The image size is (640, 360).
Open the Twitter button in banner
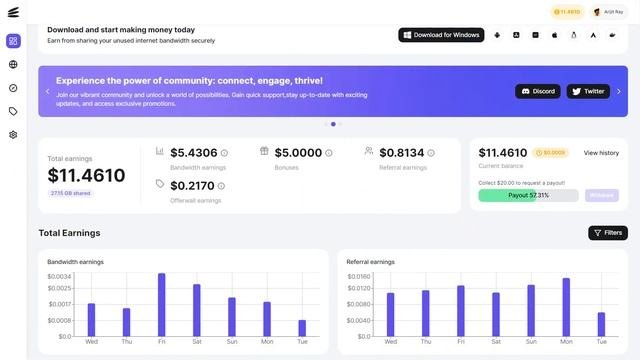point(588,91)
